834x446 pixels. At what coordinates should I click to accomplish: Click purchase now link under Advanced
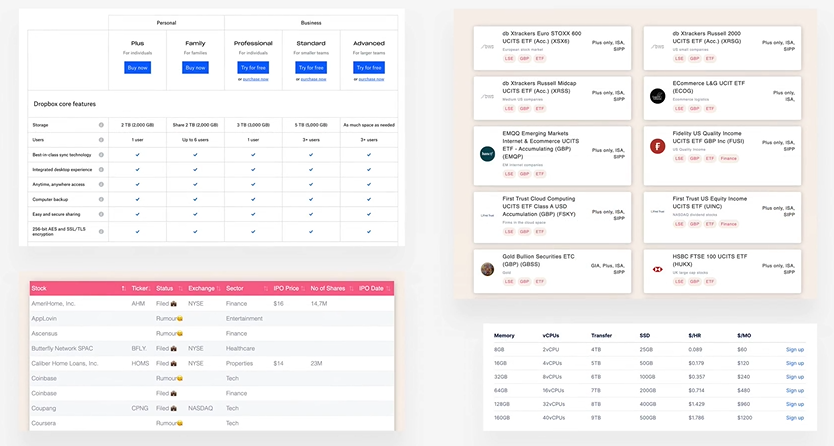click(372, 79)
